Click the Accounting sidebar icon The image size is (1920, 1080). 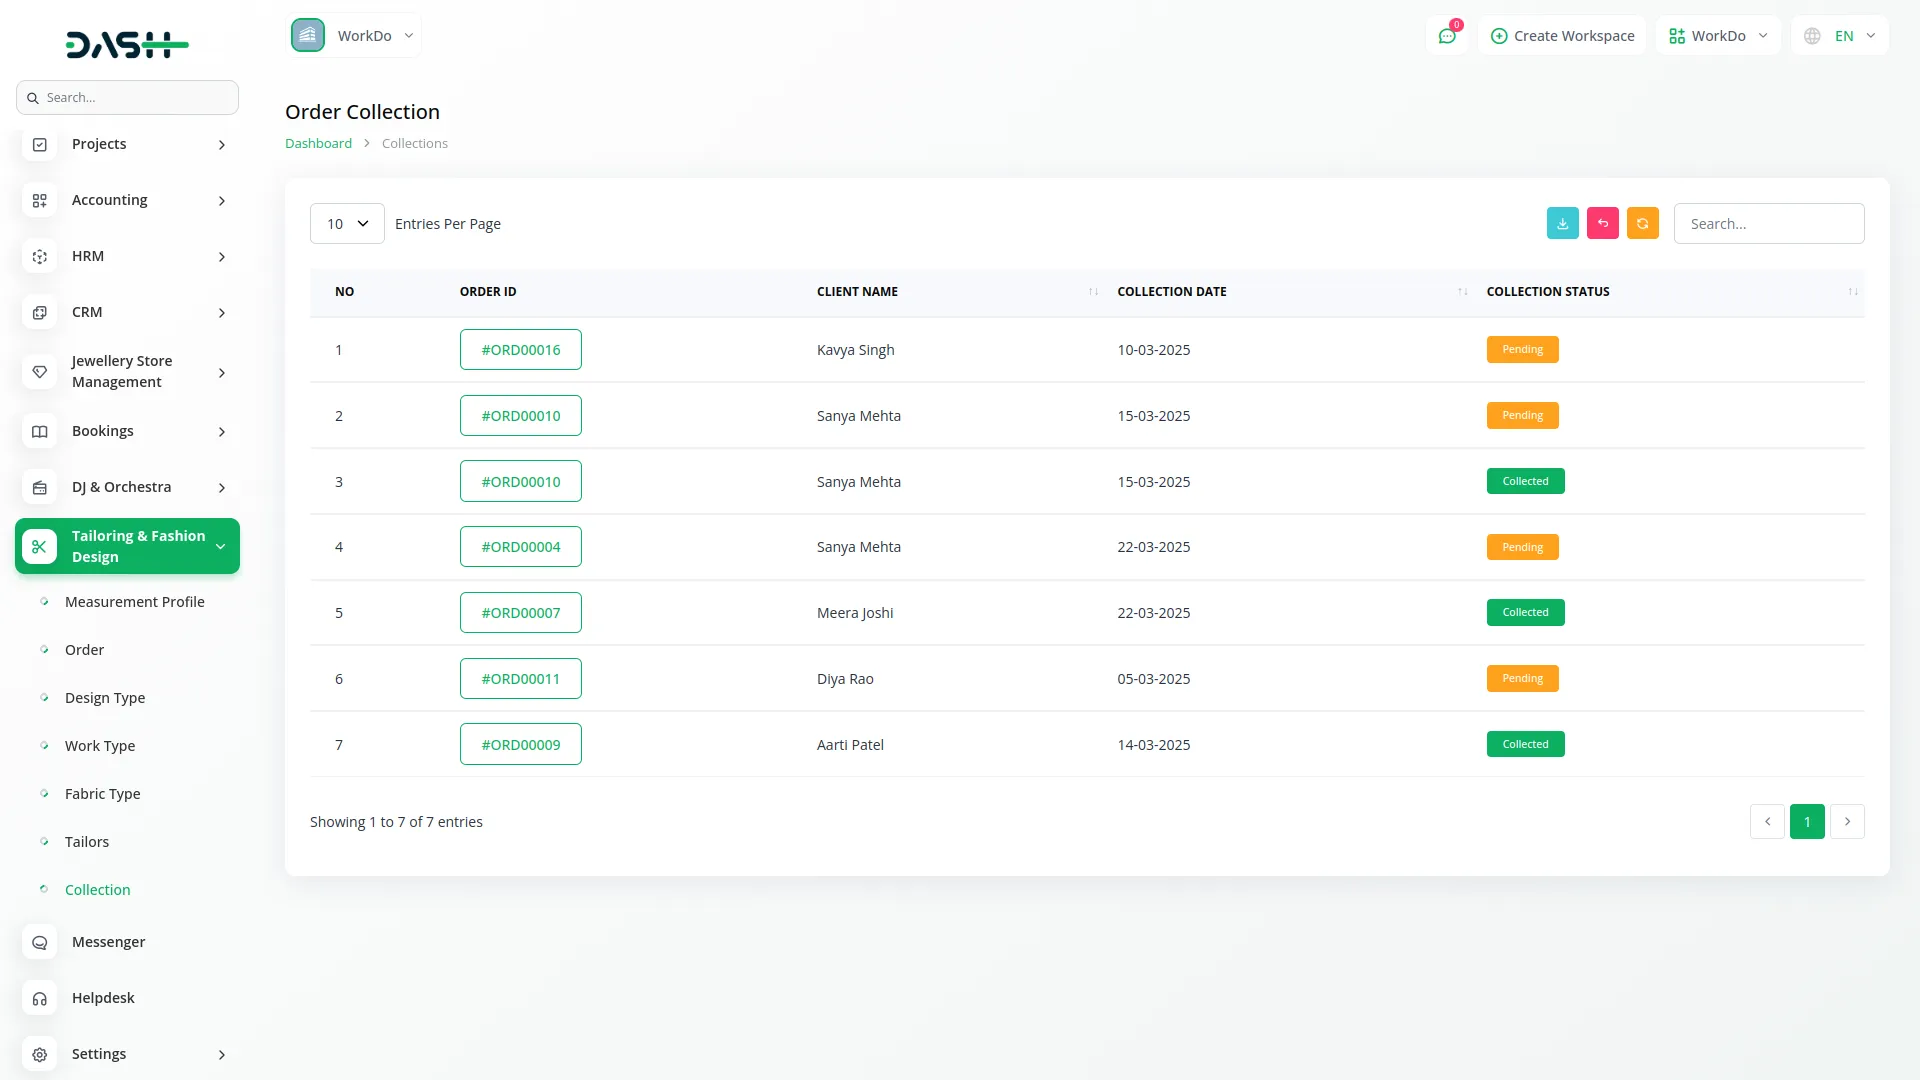click(x=40, y=200)
